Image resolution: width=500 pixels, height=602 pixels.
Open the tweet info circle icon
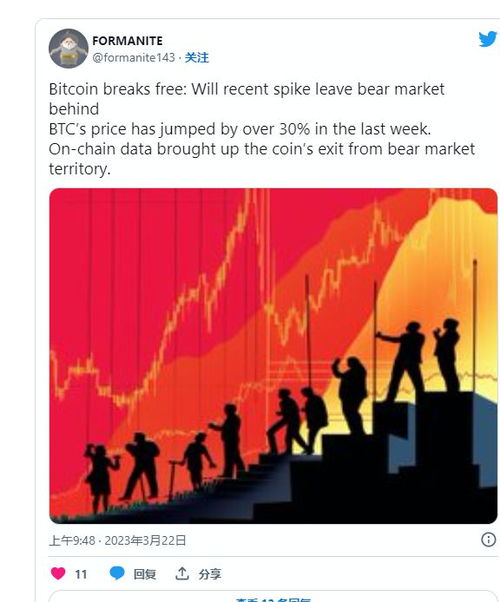point(488,540)
